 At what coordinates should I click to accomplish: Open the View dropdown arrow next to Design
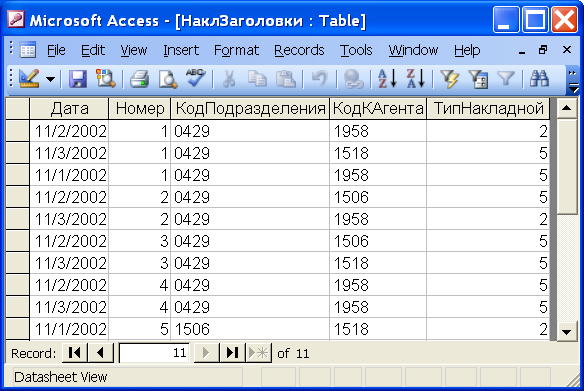[x=51, y=79]
